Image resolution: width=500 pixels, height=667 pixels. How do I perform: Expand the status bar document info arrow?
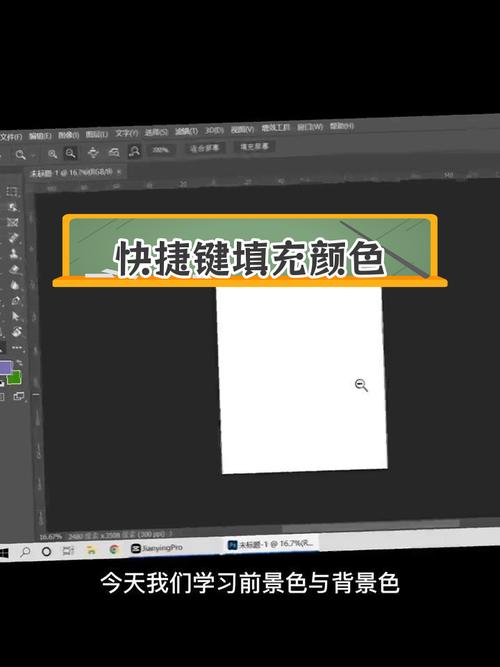(x=171, y=533)
